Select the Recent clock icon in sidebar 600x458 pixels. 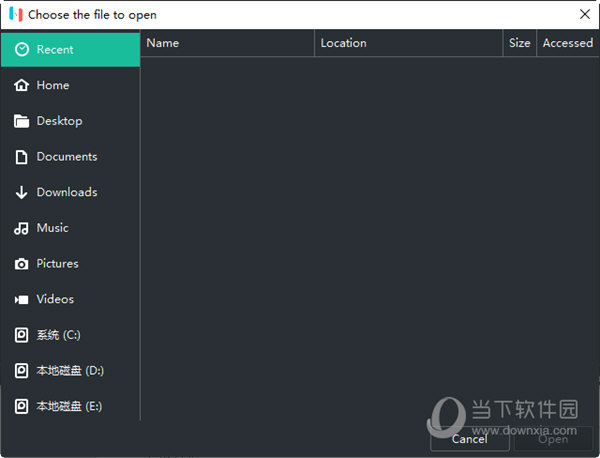21,50
